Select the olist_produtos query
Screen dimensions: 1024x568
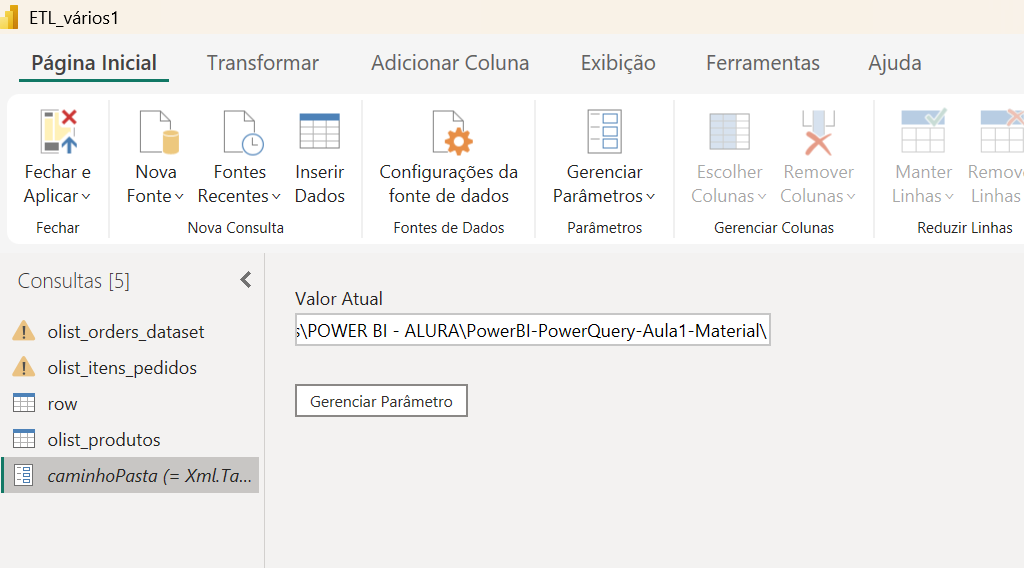(131, 439)
